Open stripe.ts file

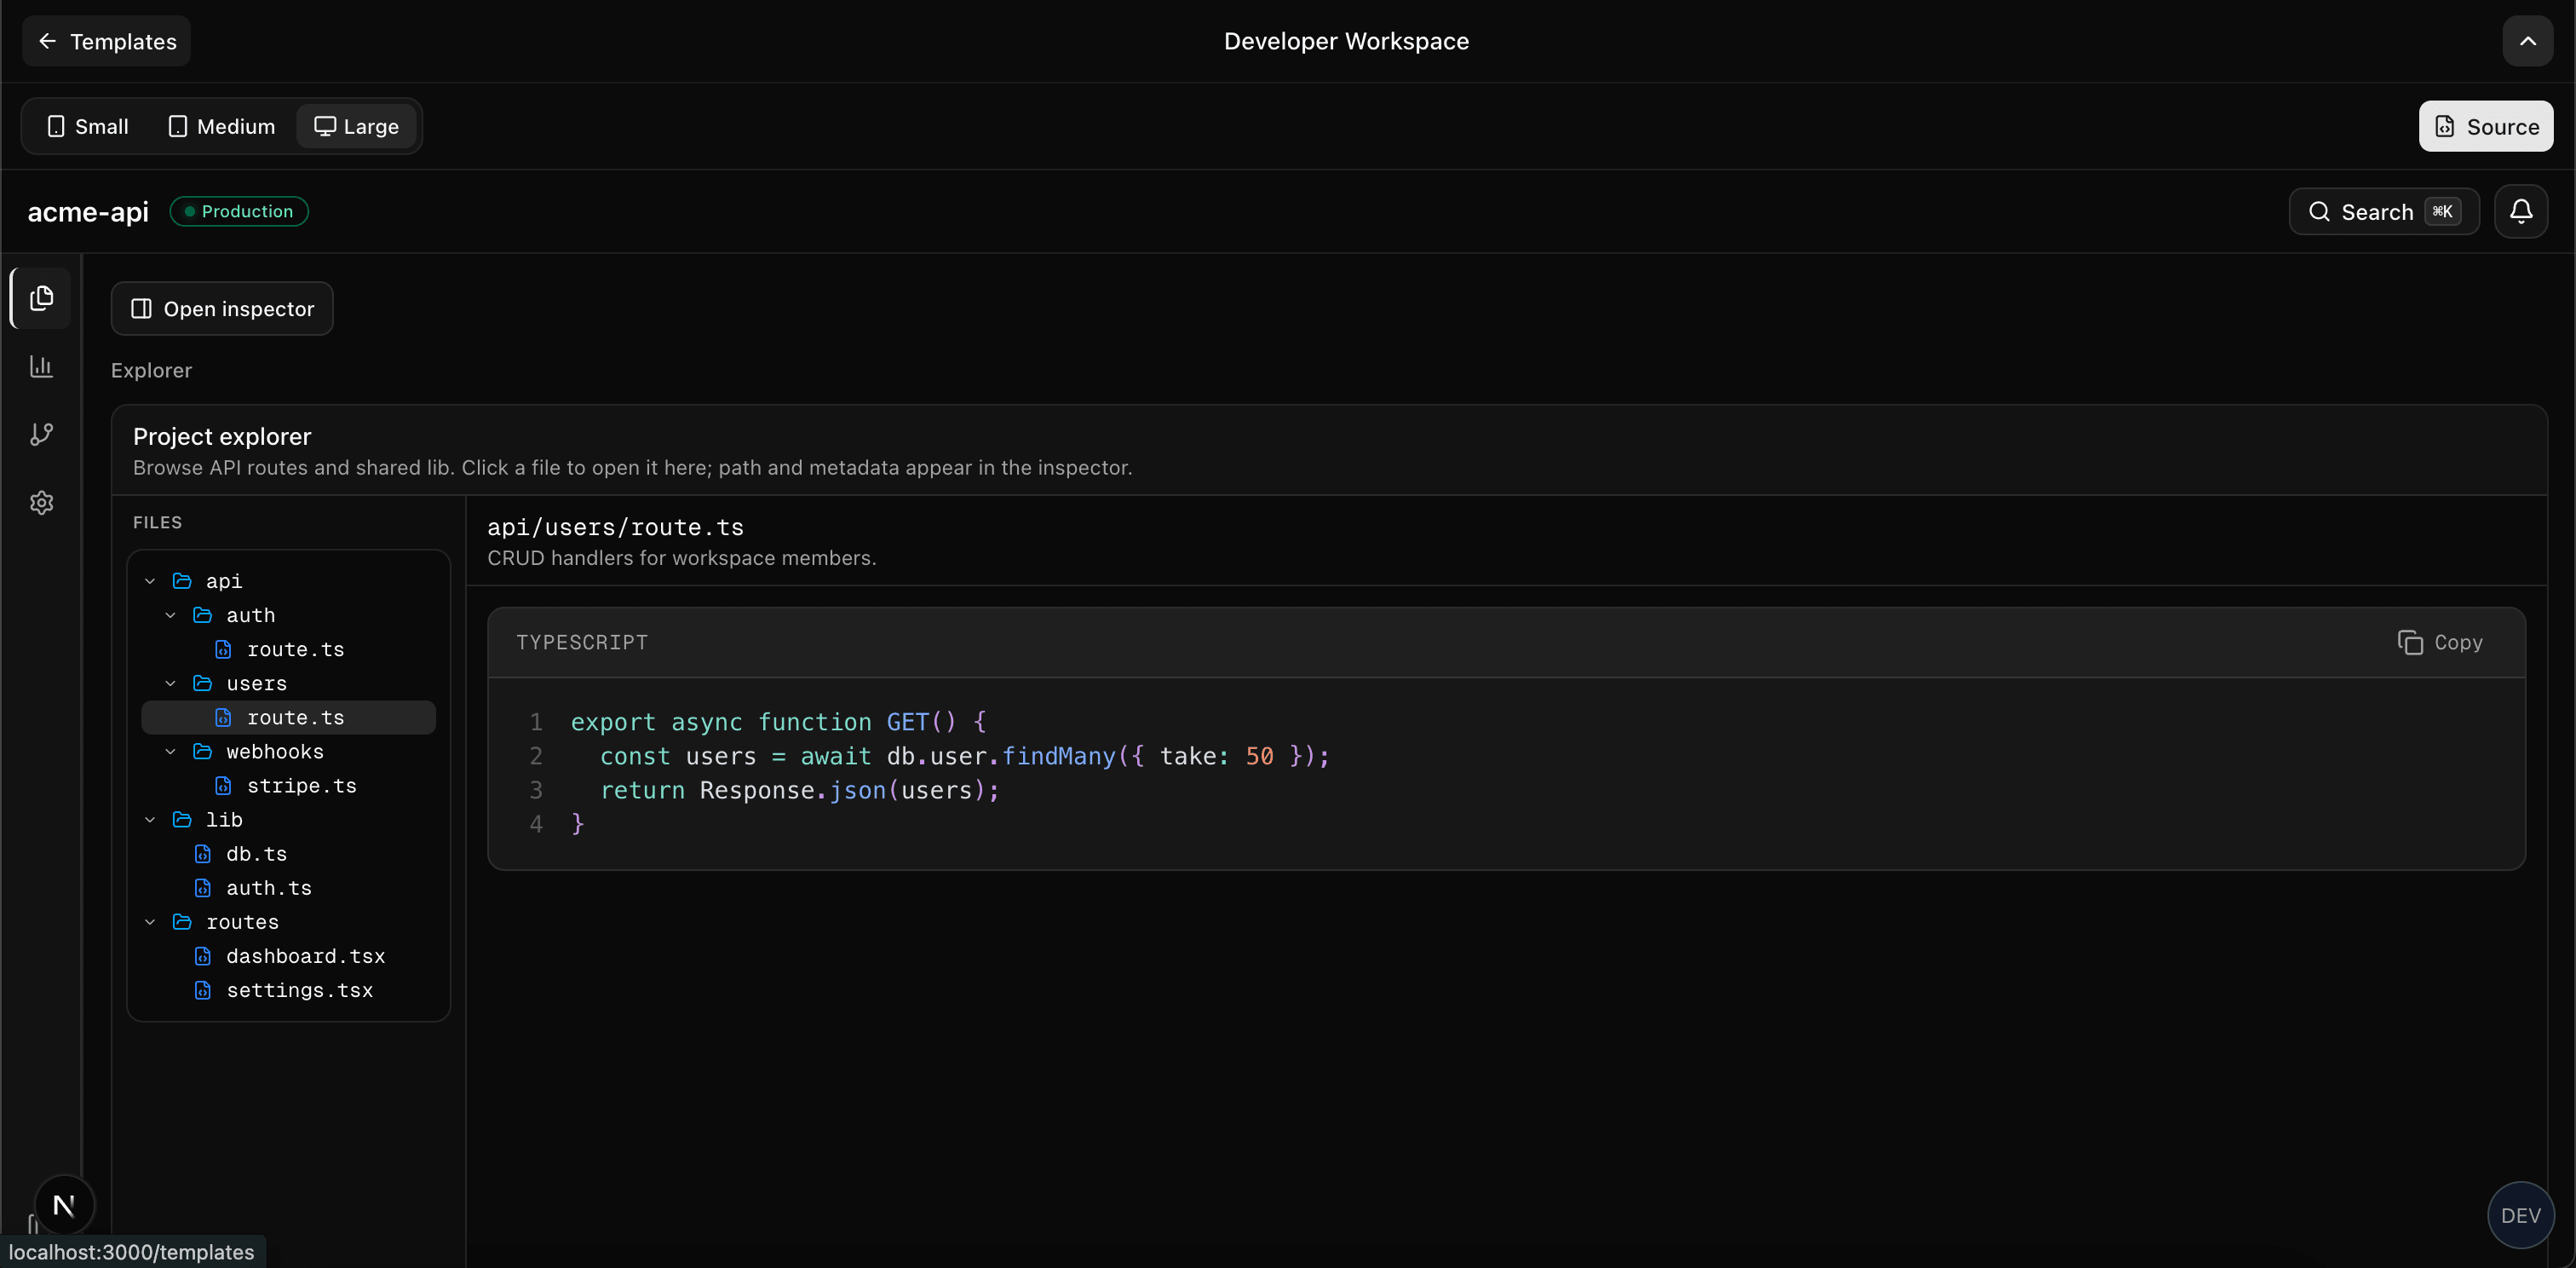tap(288, 785)
